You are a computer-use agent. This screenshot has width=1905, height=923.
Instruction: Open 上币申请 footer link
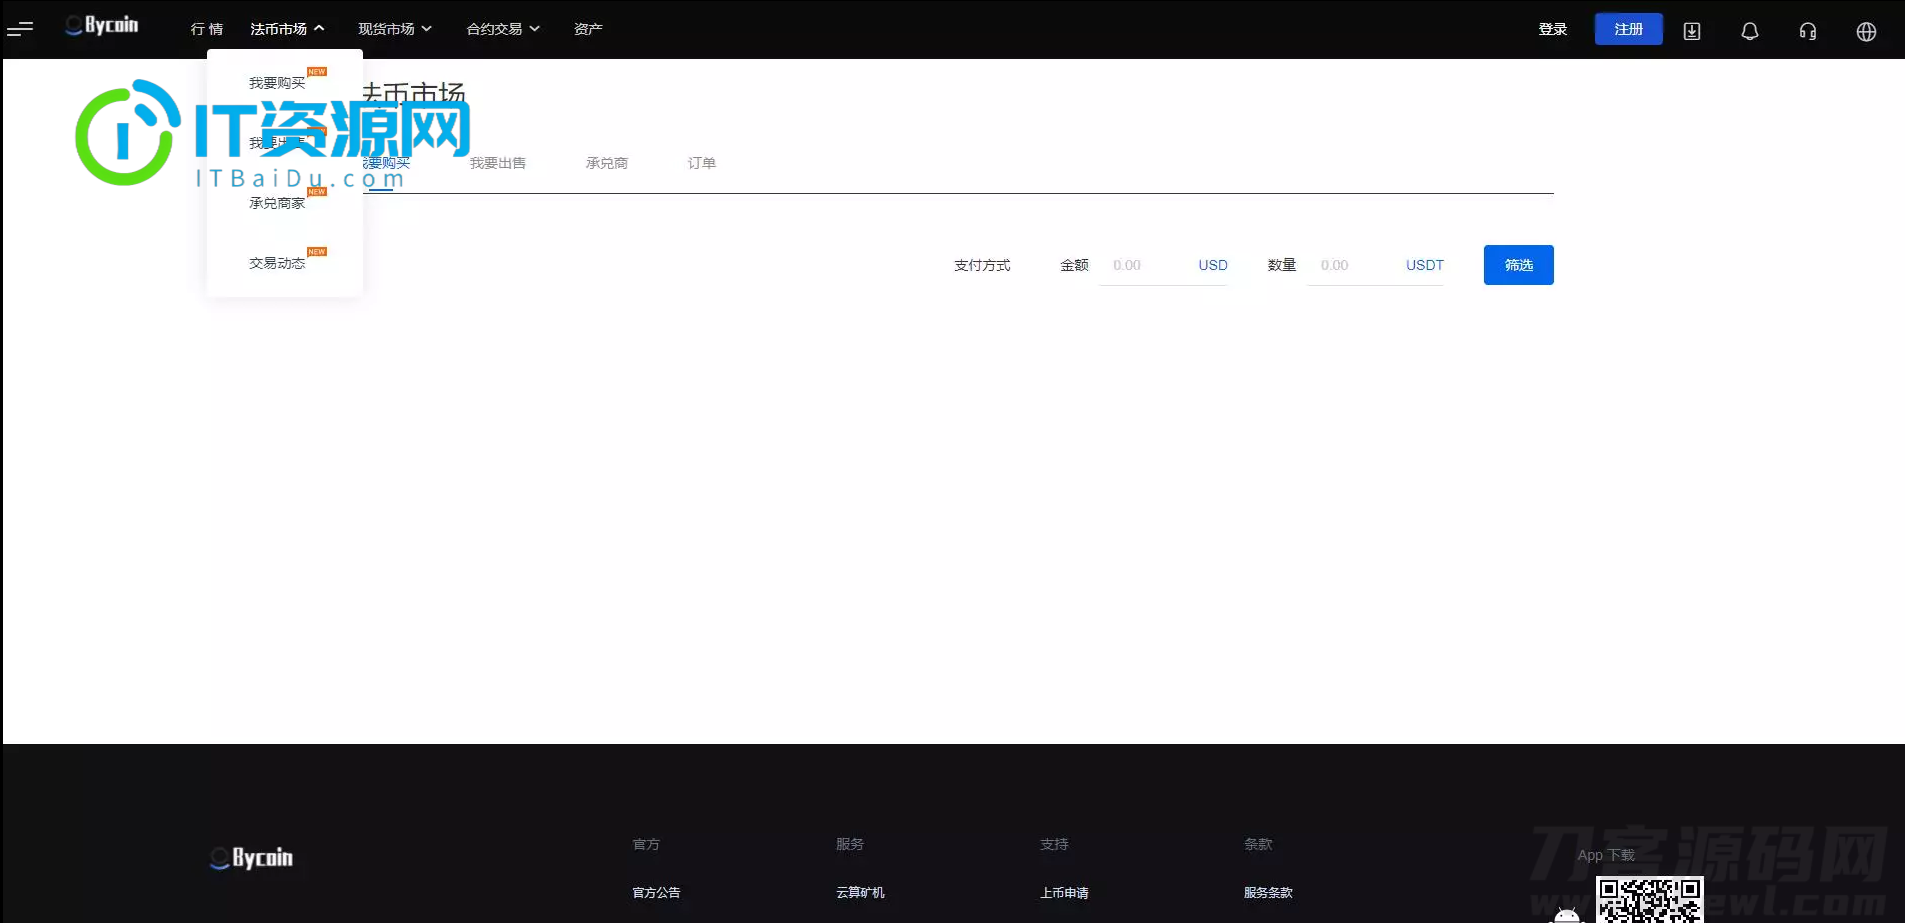click(x=1064, y=893)
